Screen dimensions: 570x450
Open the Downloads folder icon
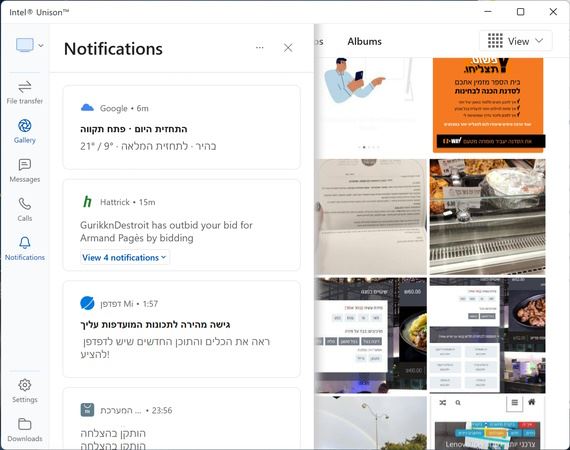click(x=25, y=424)
